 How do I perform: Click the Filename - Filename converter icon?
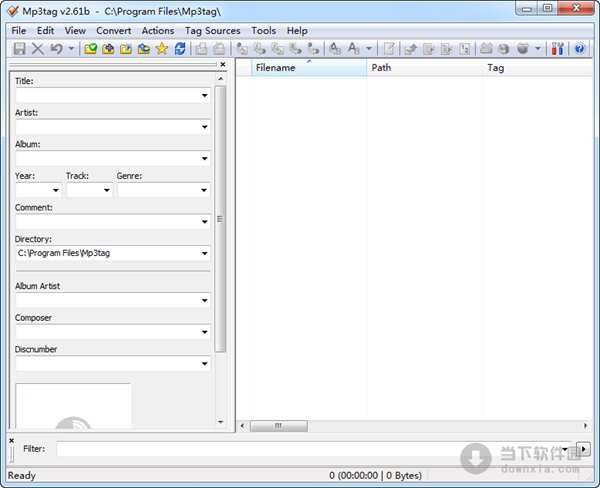coord(278,49)
